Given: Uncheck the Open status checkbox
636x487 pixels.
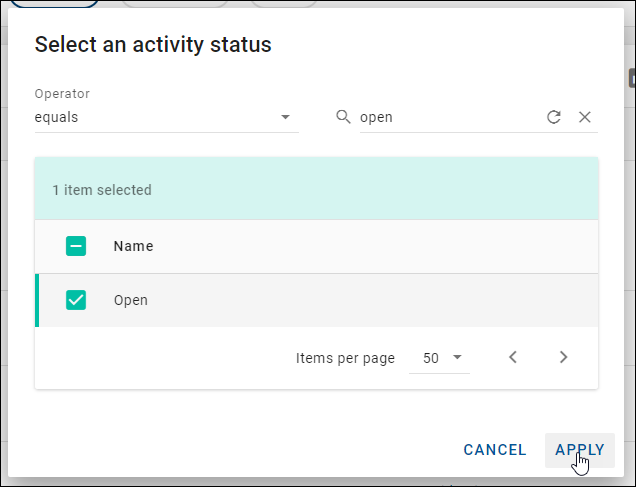Looking at the screenshot, I should (76, 299).
